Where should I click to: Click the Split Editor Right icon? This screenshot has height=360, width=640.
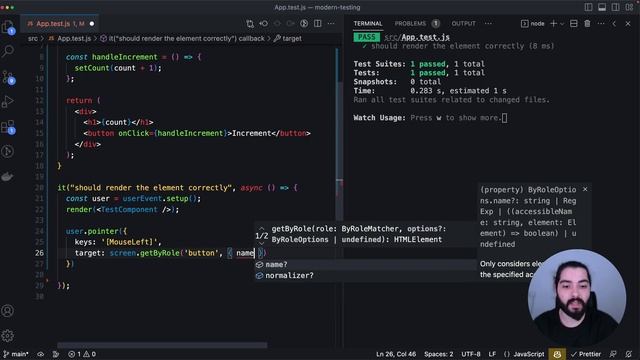[x=318, y=24]
